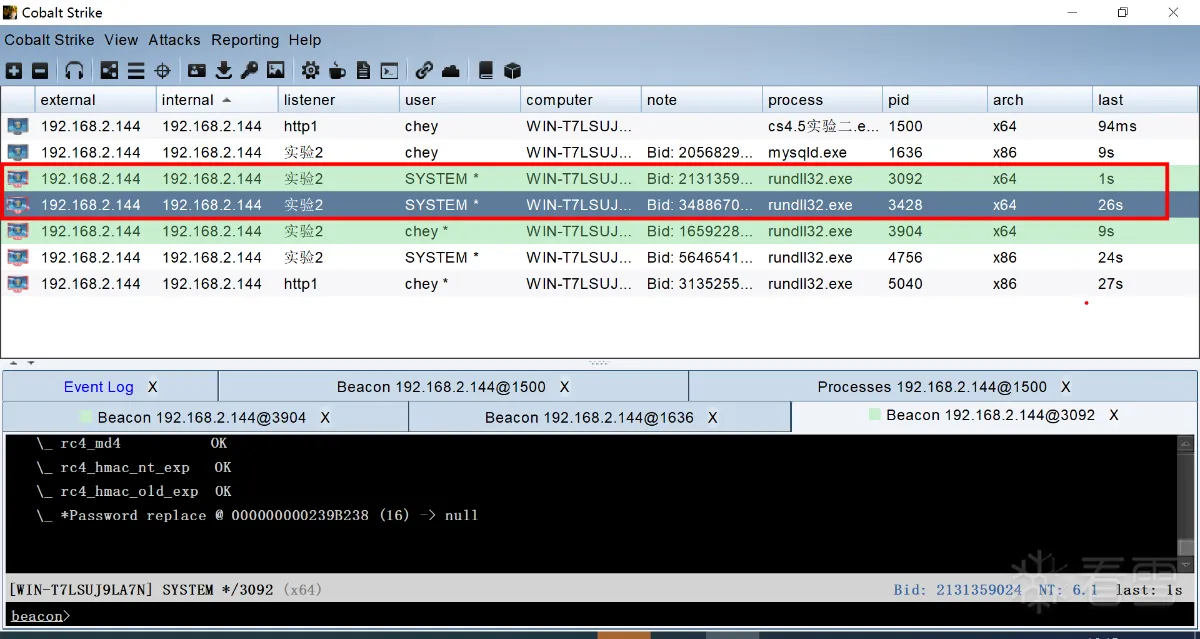Click terminal scripted web delivery icon
Image resolution: width=1200 pixels, height=639 pixels.
click(x=389, y=71)
